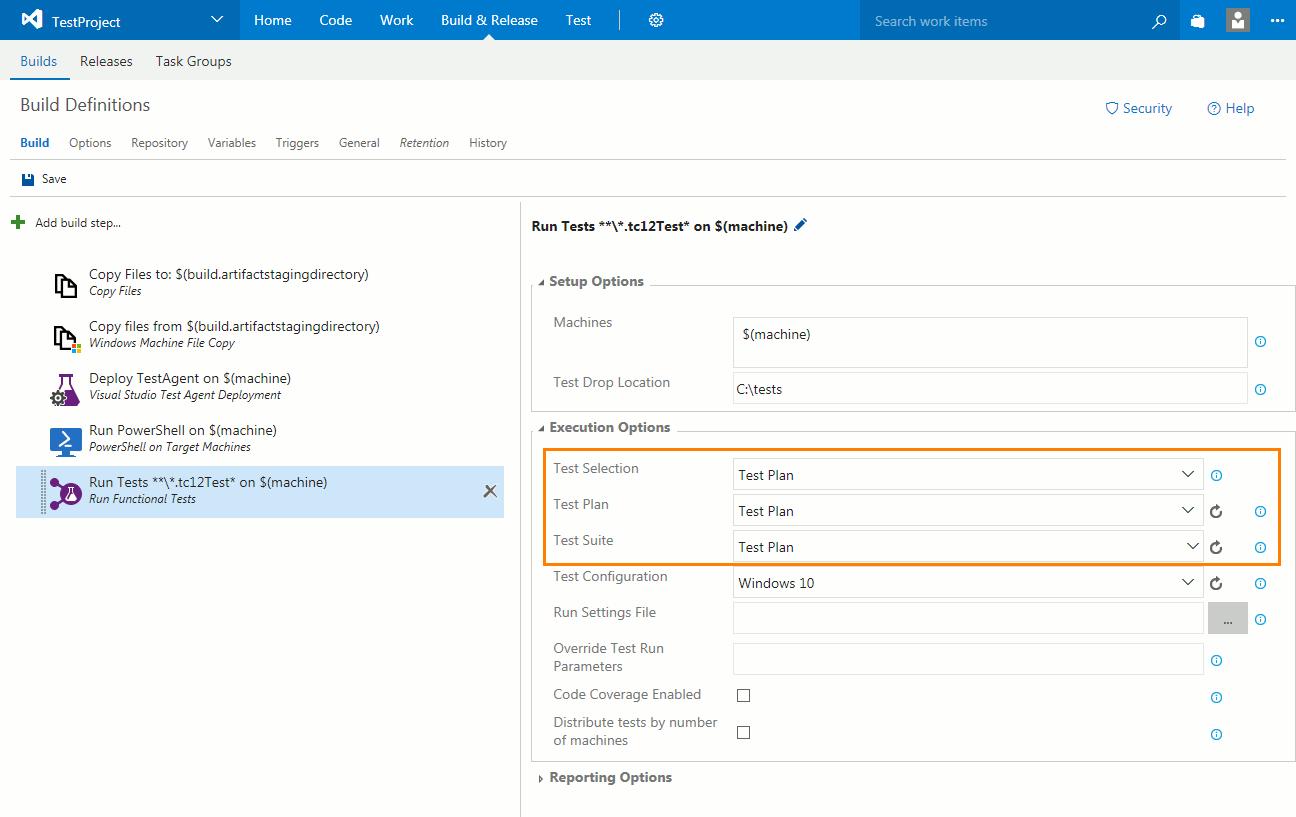
Task: Open the Releases tab
Action: (106, 61)
